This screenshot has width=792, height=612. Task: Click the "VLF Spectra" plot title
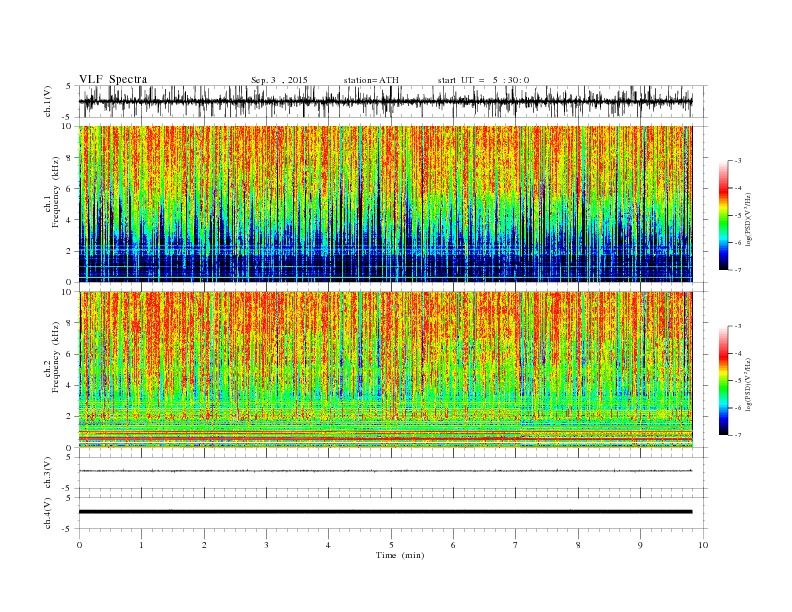(x=113, y=79)
